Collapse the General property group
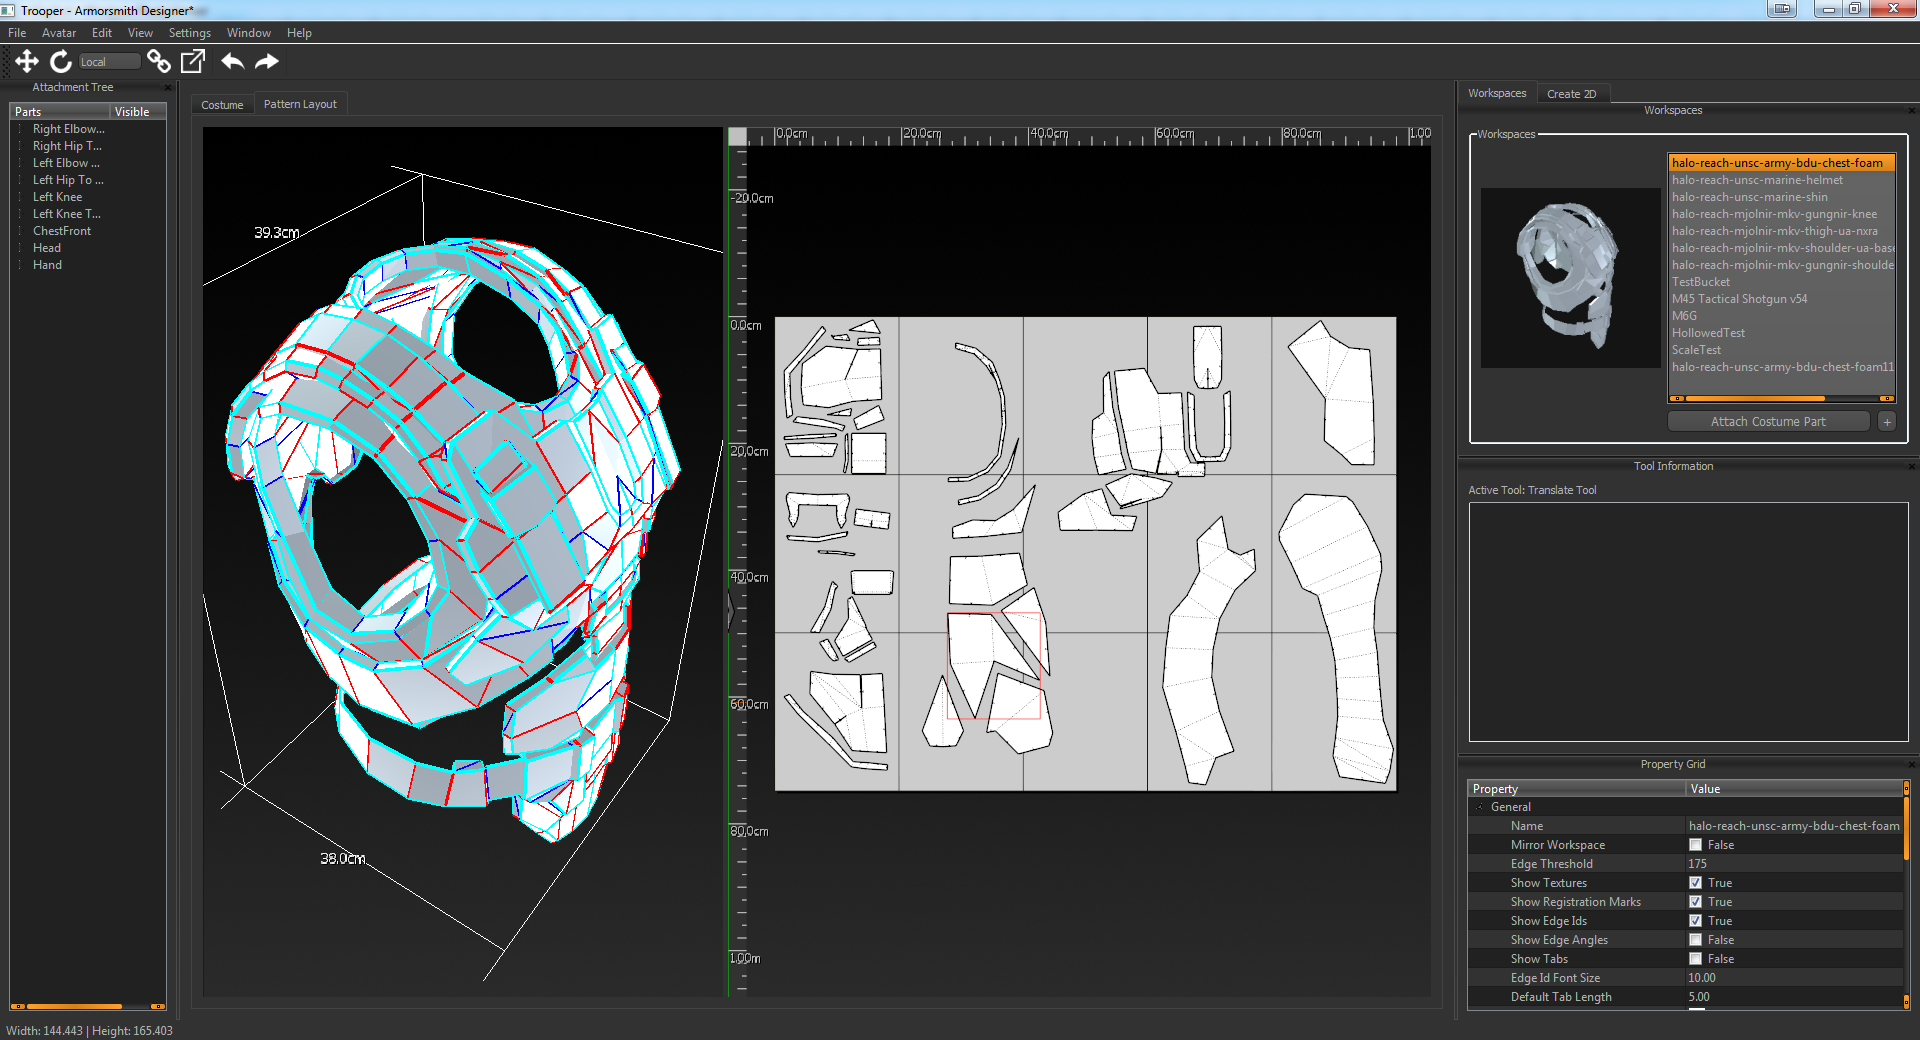This screenshot has width=1920, height=1040. point(1480,807)
